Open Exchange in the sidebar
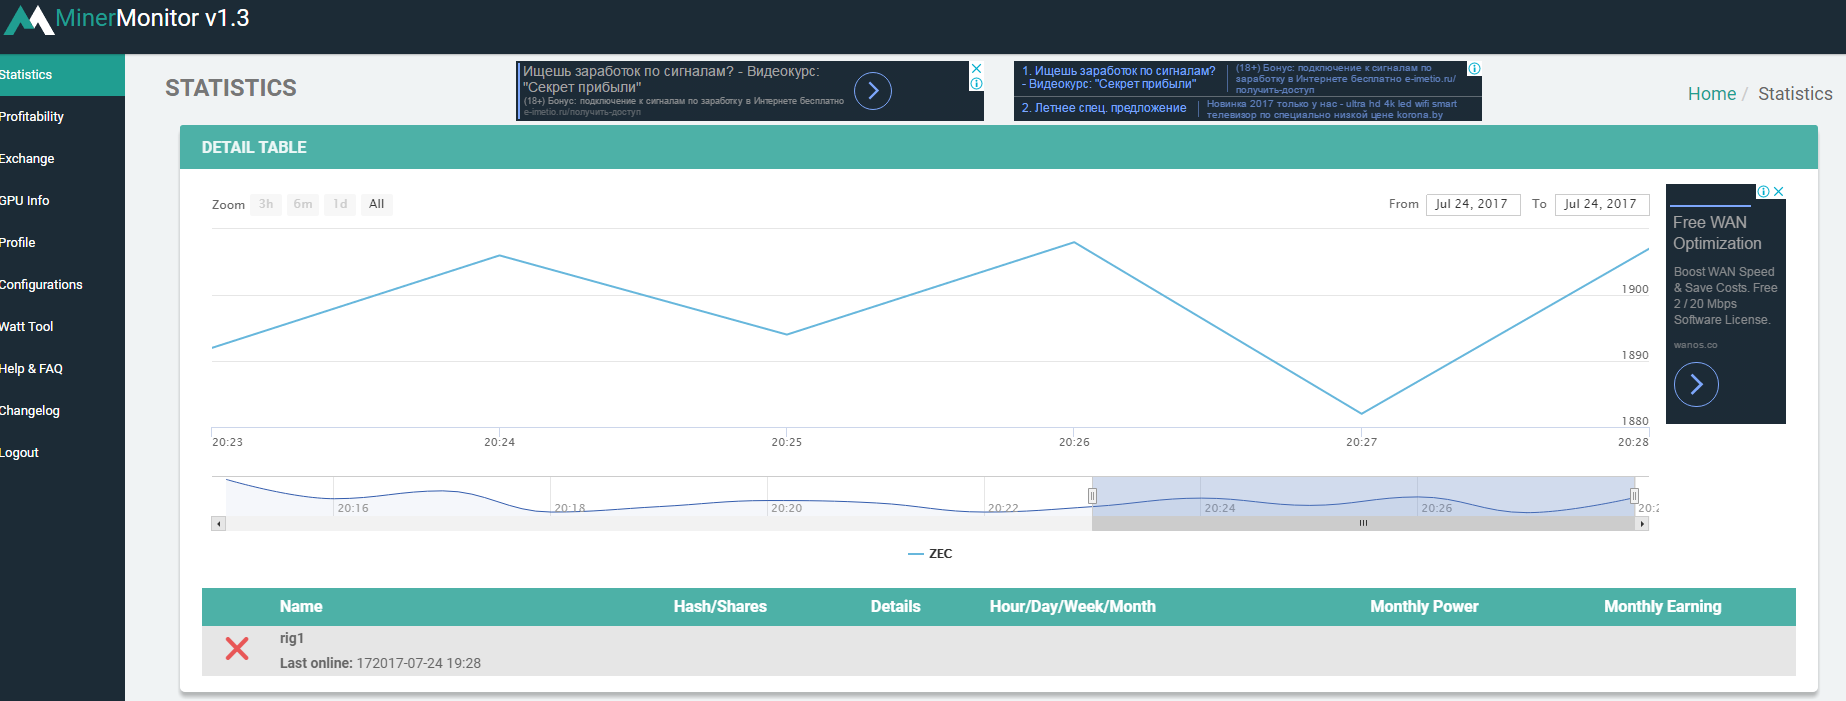Screen dimensions: 1846x701 click(x=62, y=159)
